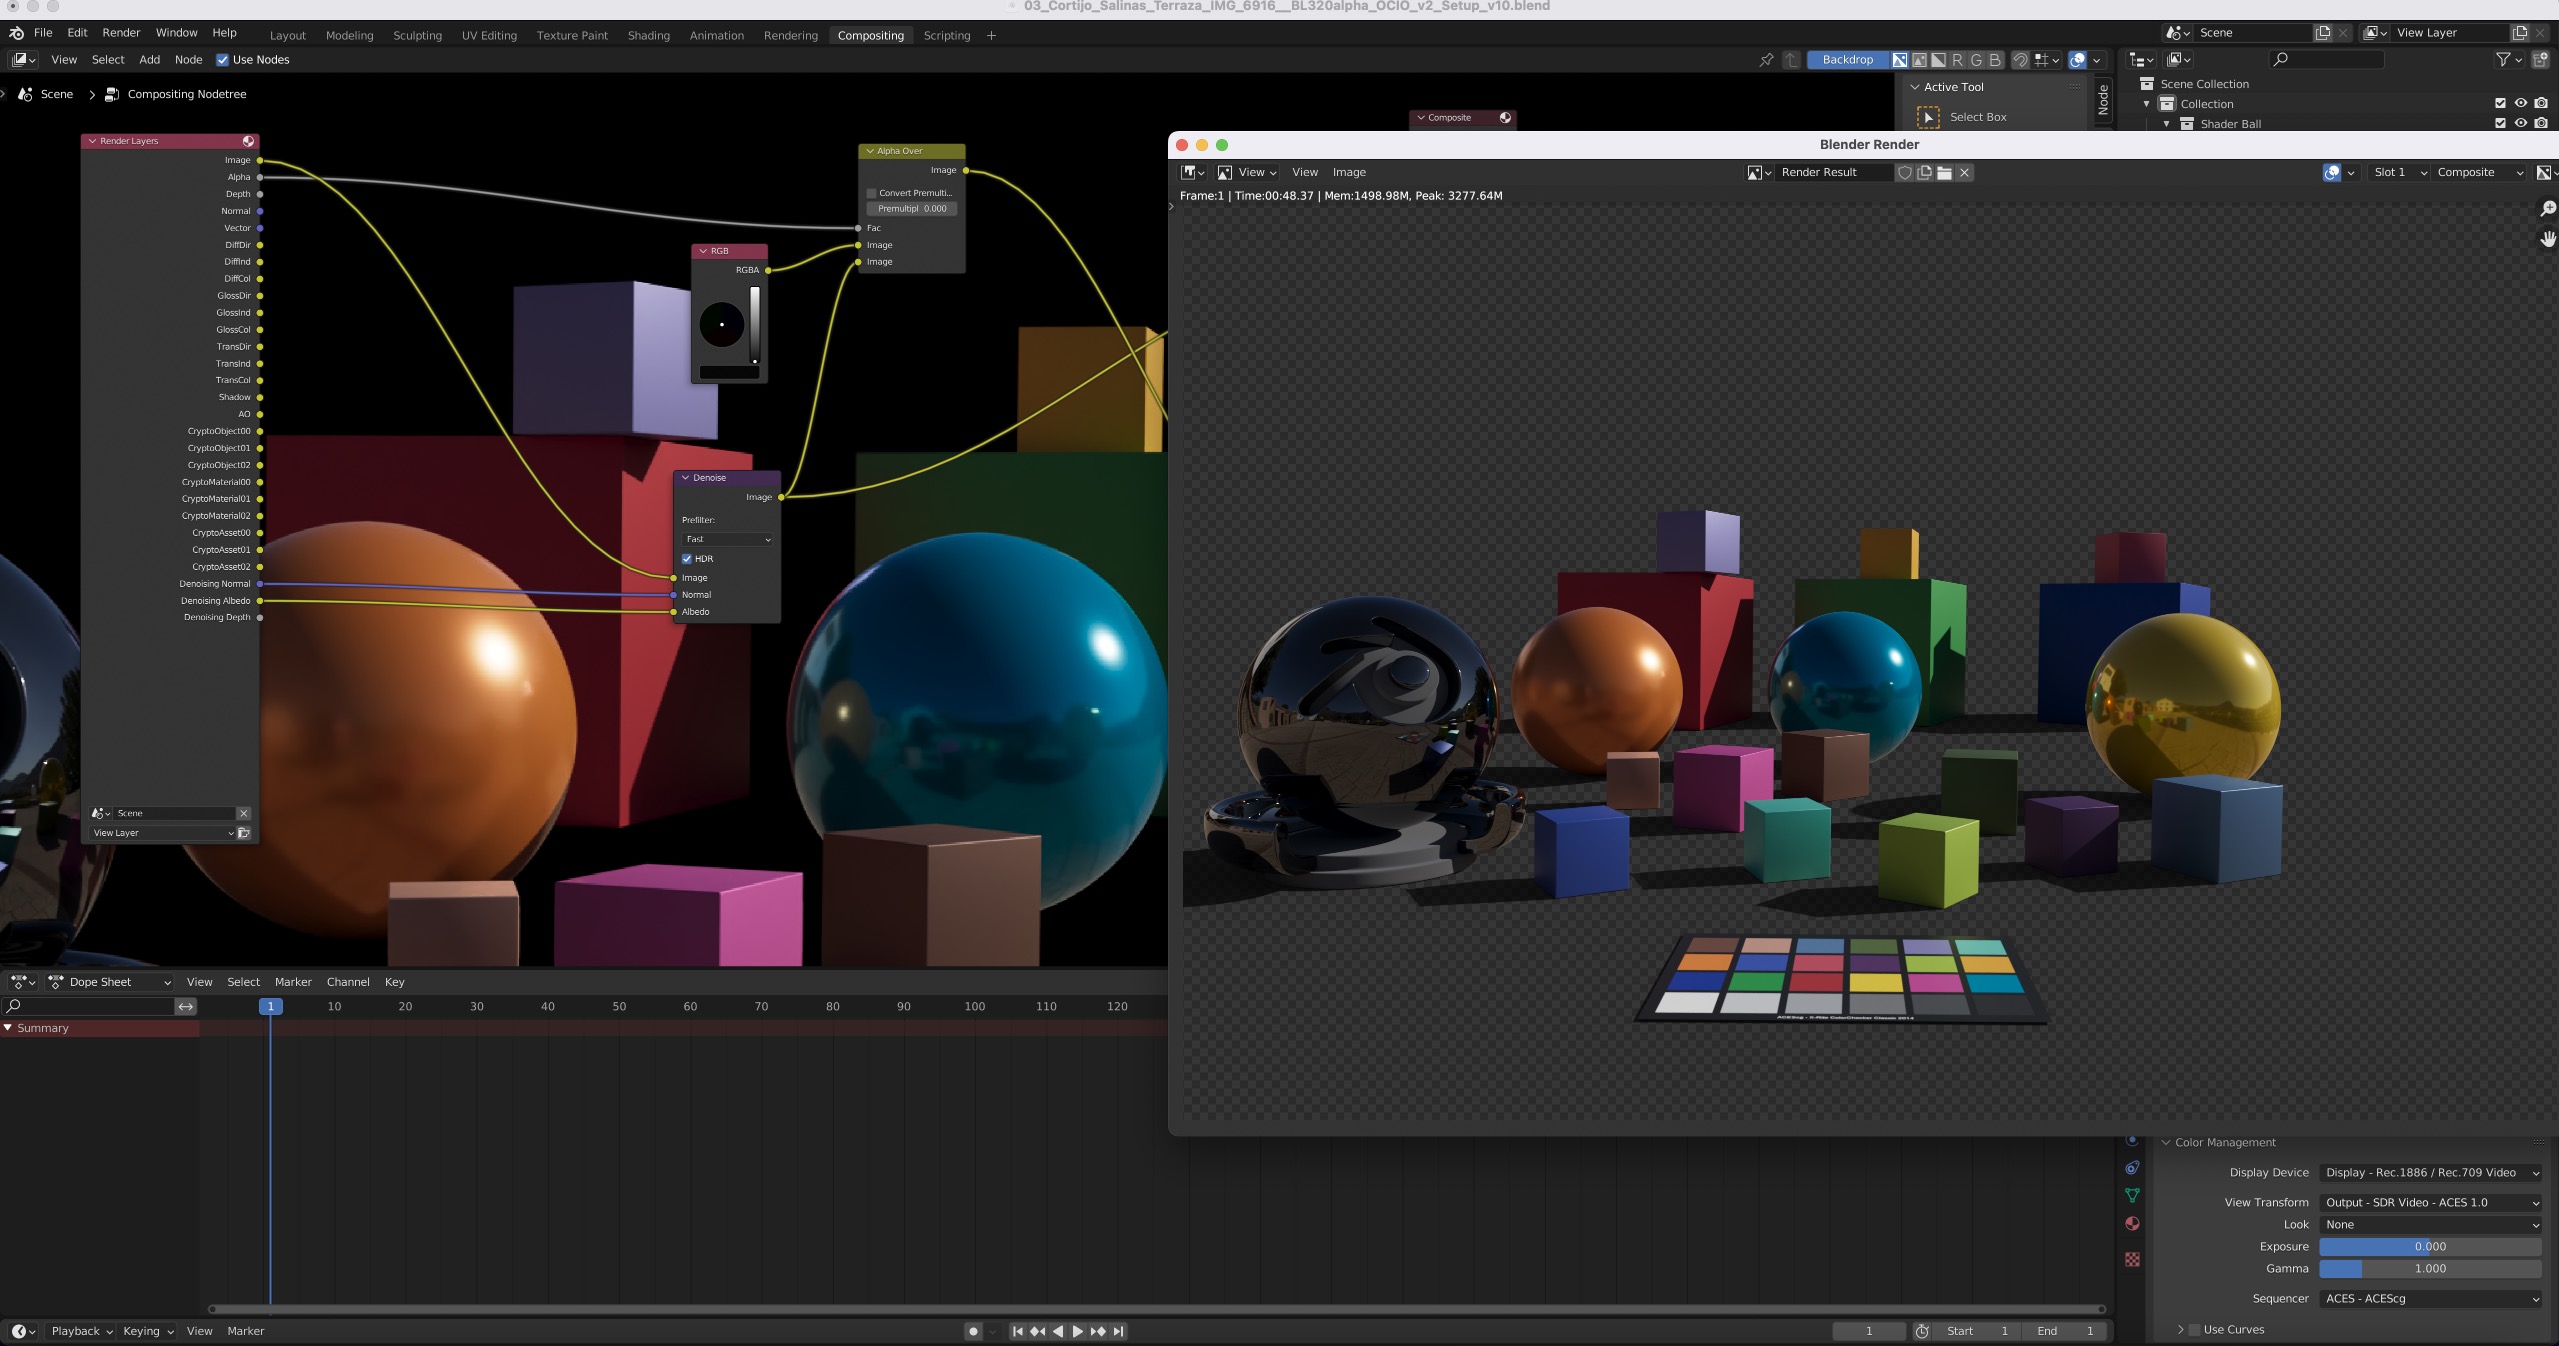Collapse the Active Tool panel
The image size is (2559, 1346).
click(x=1914, y=87)
